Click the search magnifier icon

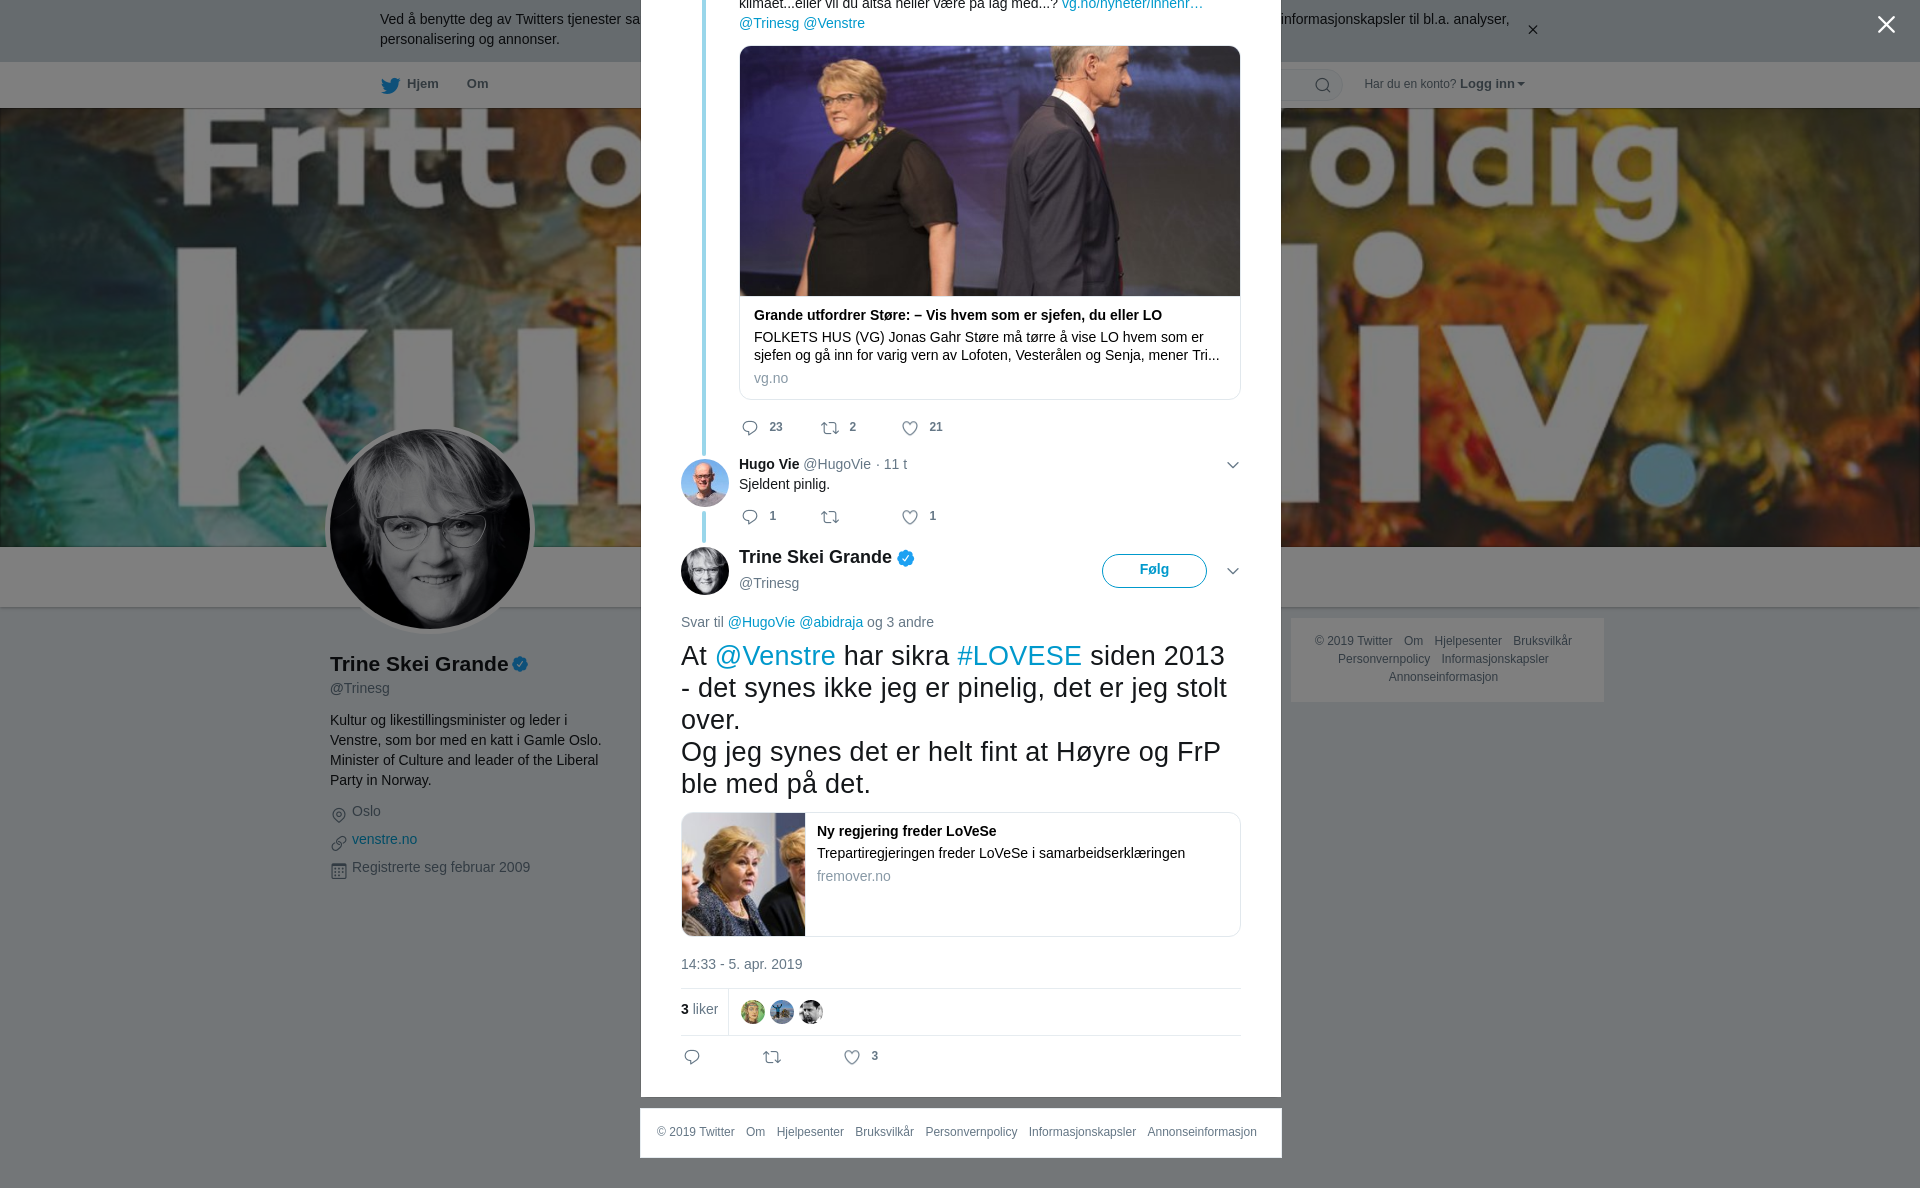click(1323, 85)
